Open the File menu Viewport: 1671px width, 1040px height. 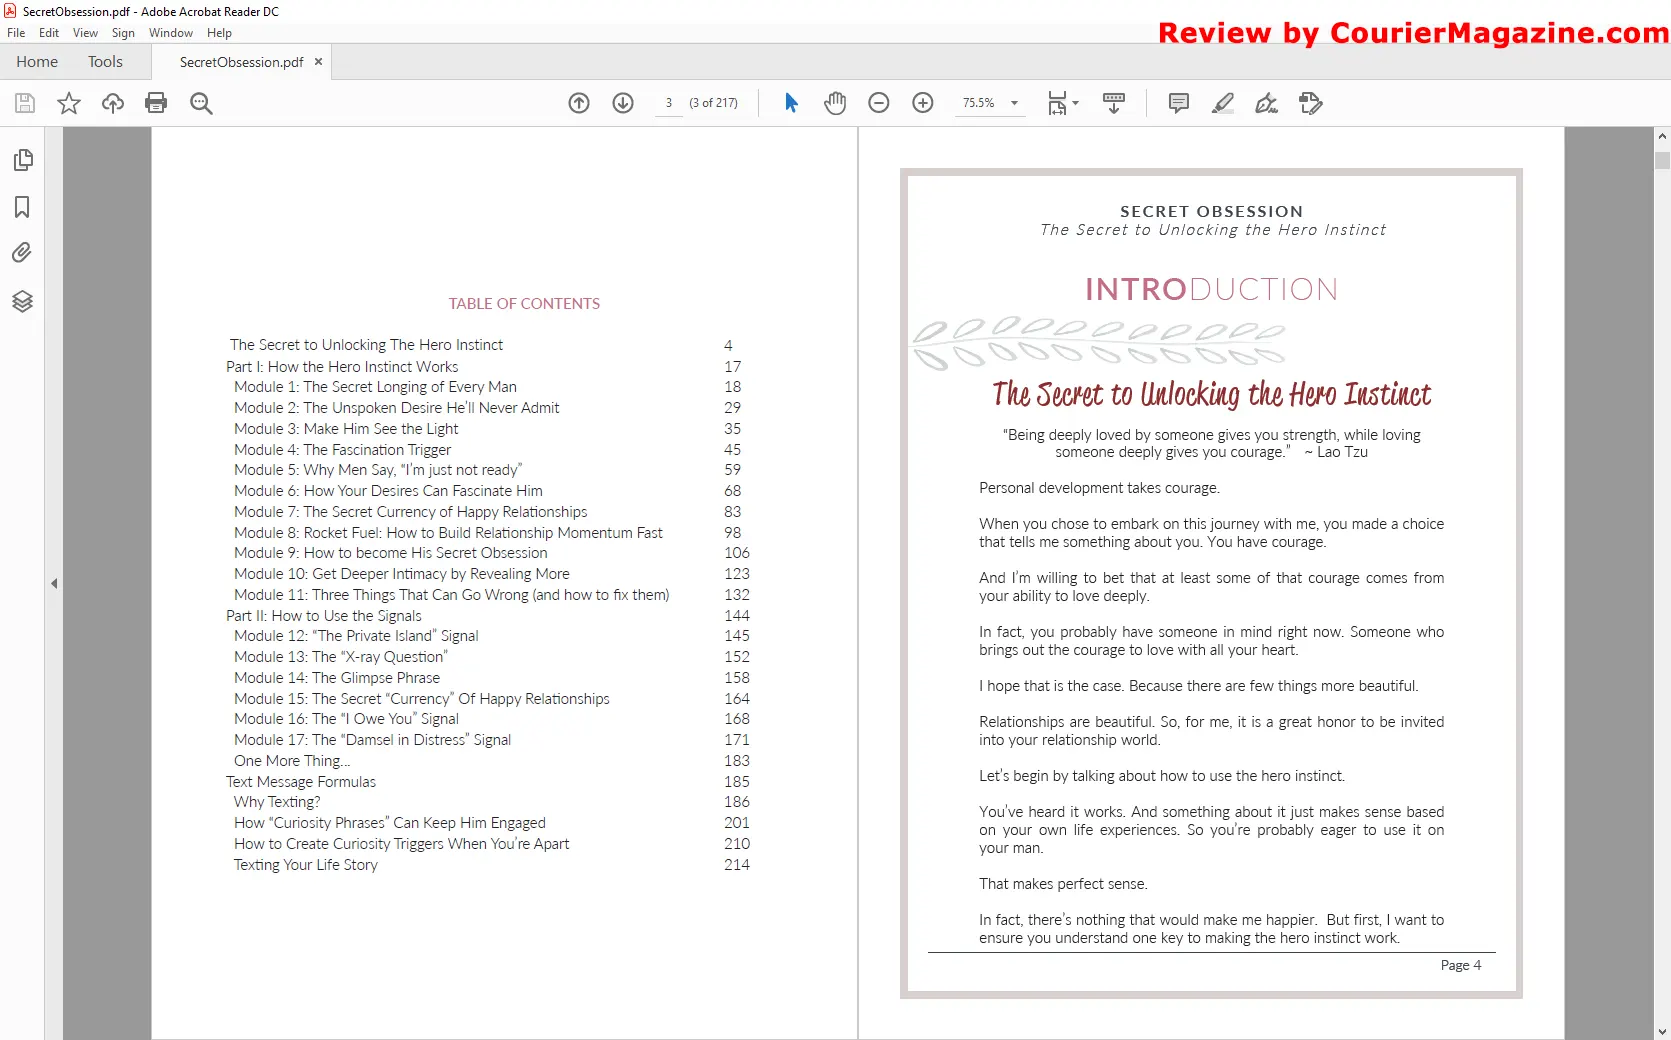pos(16,33)
